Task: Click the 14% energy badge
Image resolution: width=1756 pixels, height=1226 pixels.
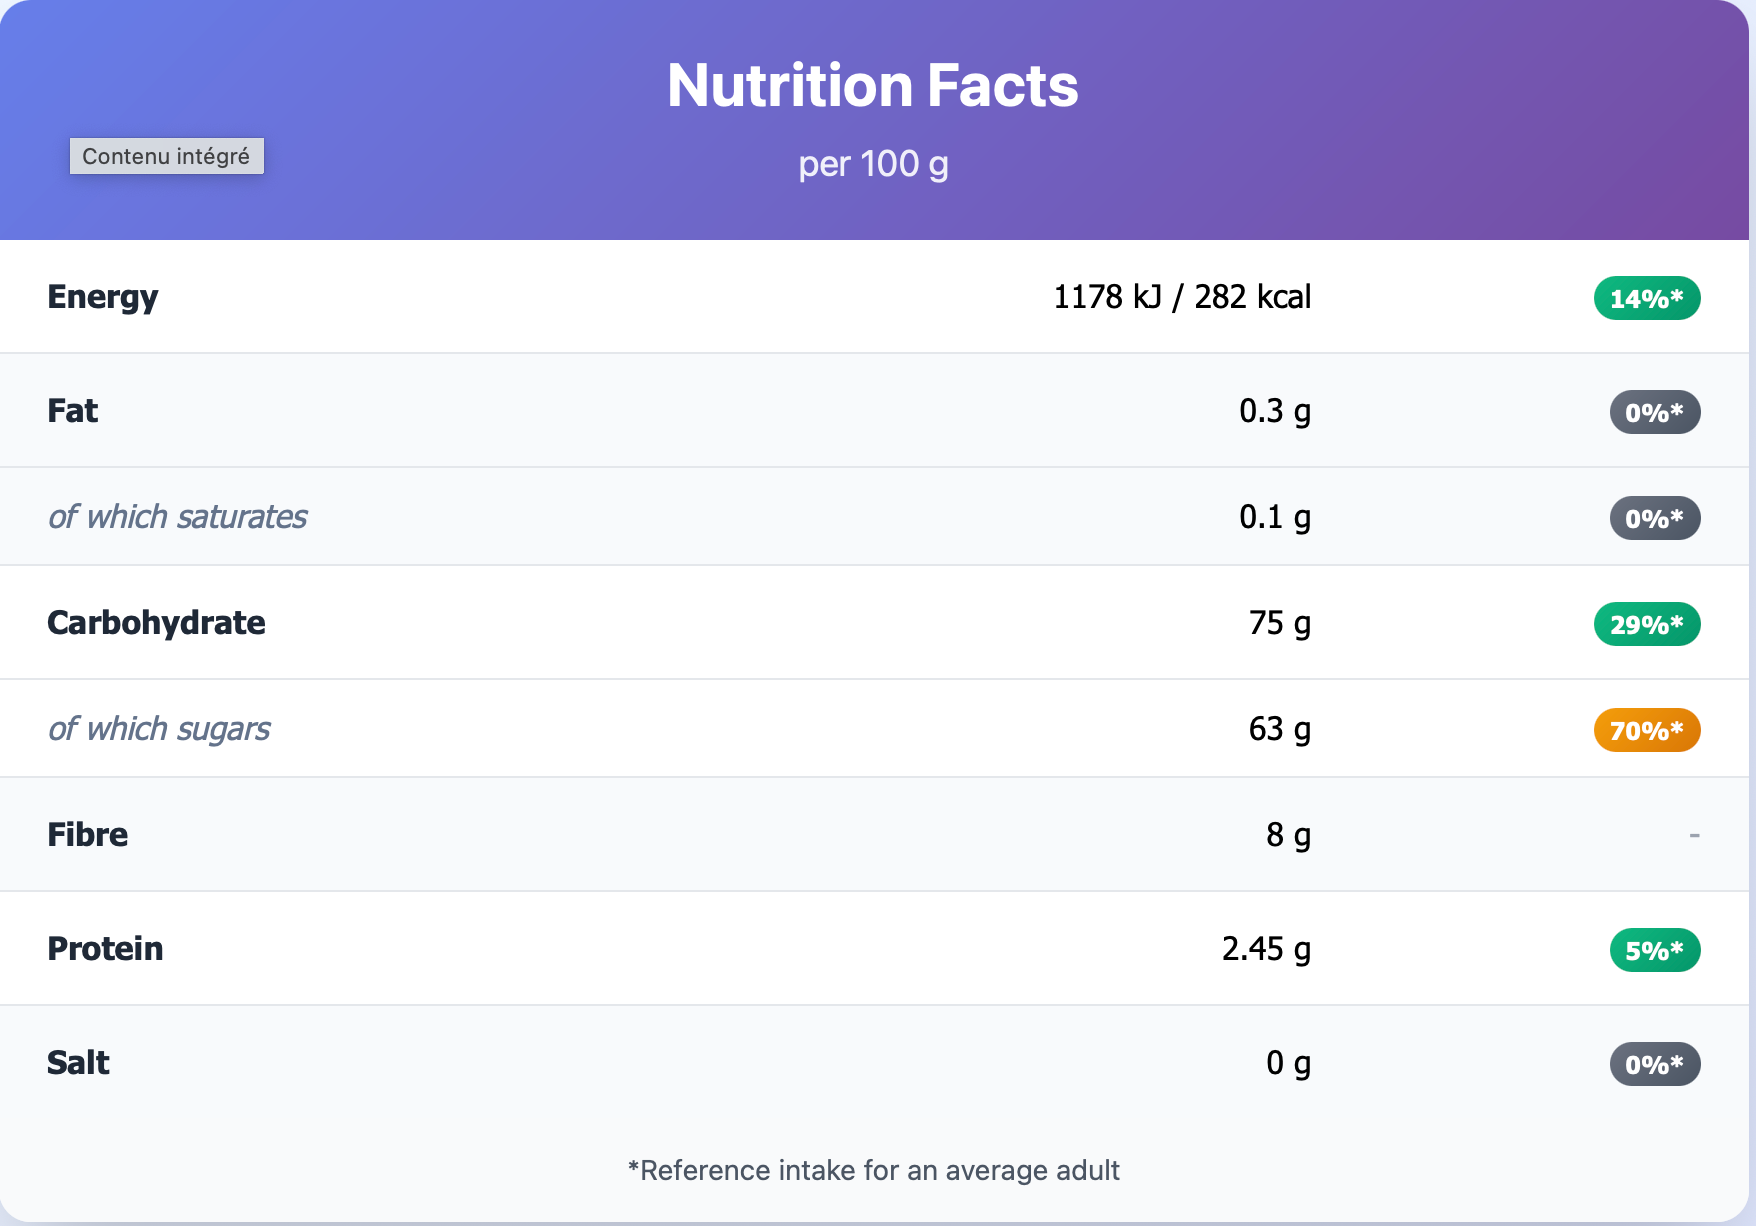Action: (x=1646, y=298)
